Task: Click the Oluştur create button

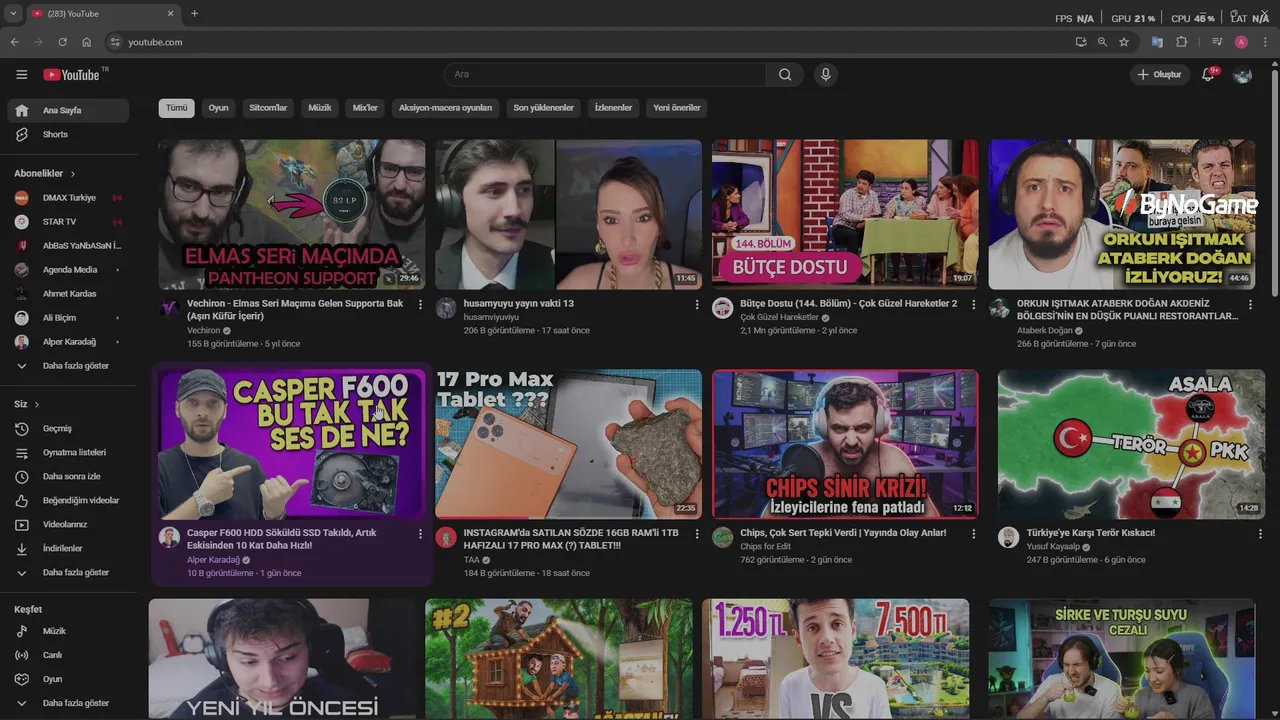Action: pos(1160,75)
